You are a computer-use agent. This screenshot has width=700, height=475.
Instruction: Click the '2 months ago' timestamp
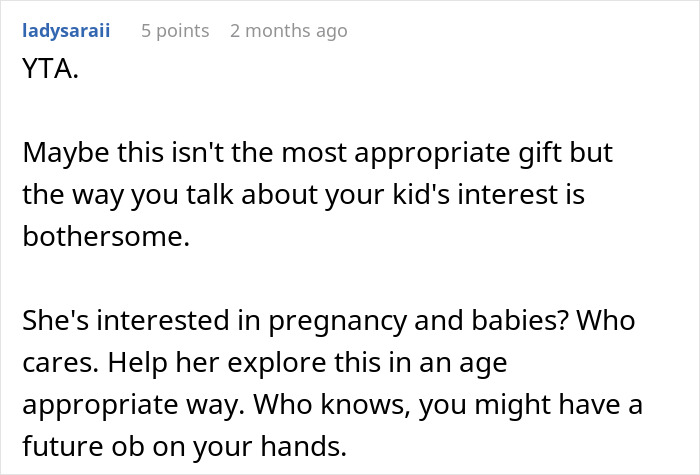[288, 31]
